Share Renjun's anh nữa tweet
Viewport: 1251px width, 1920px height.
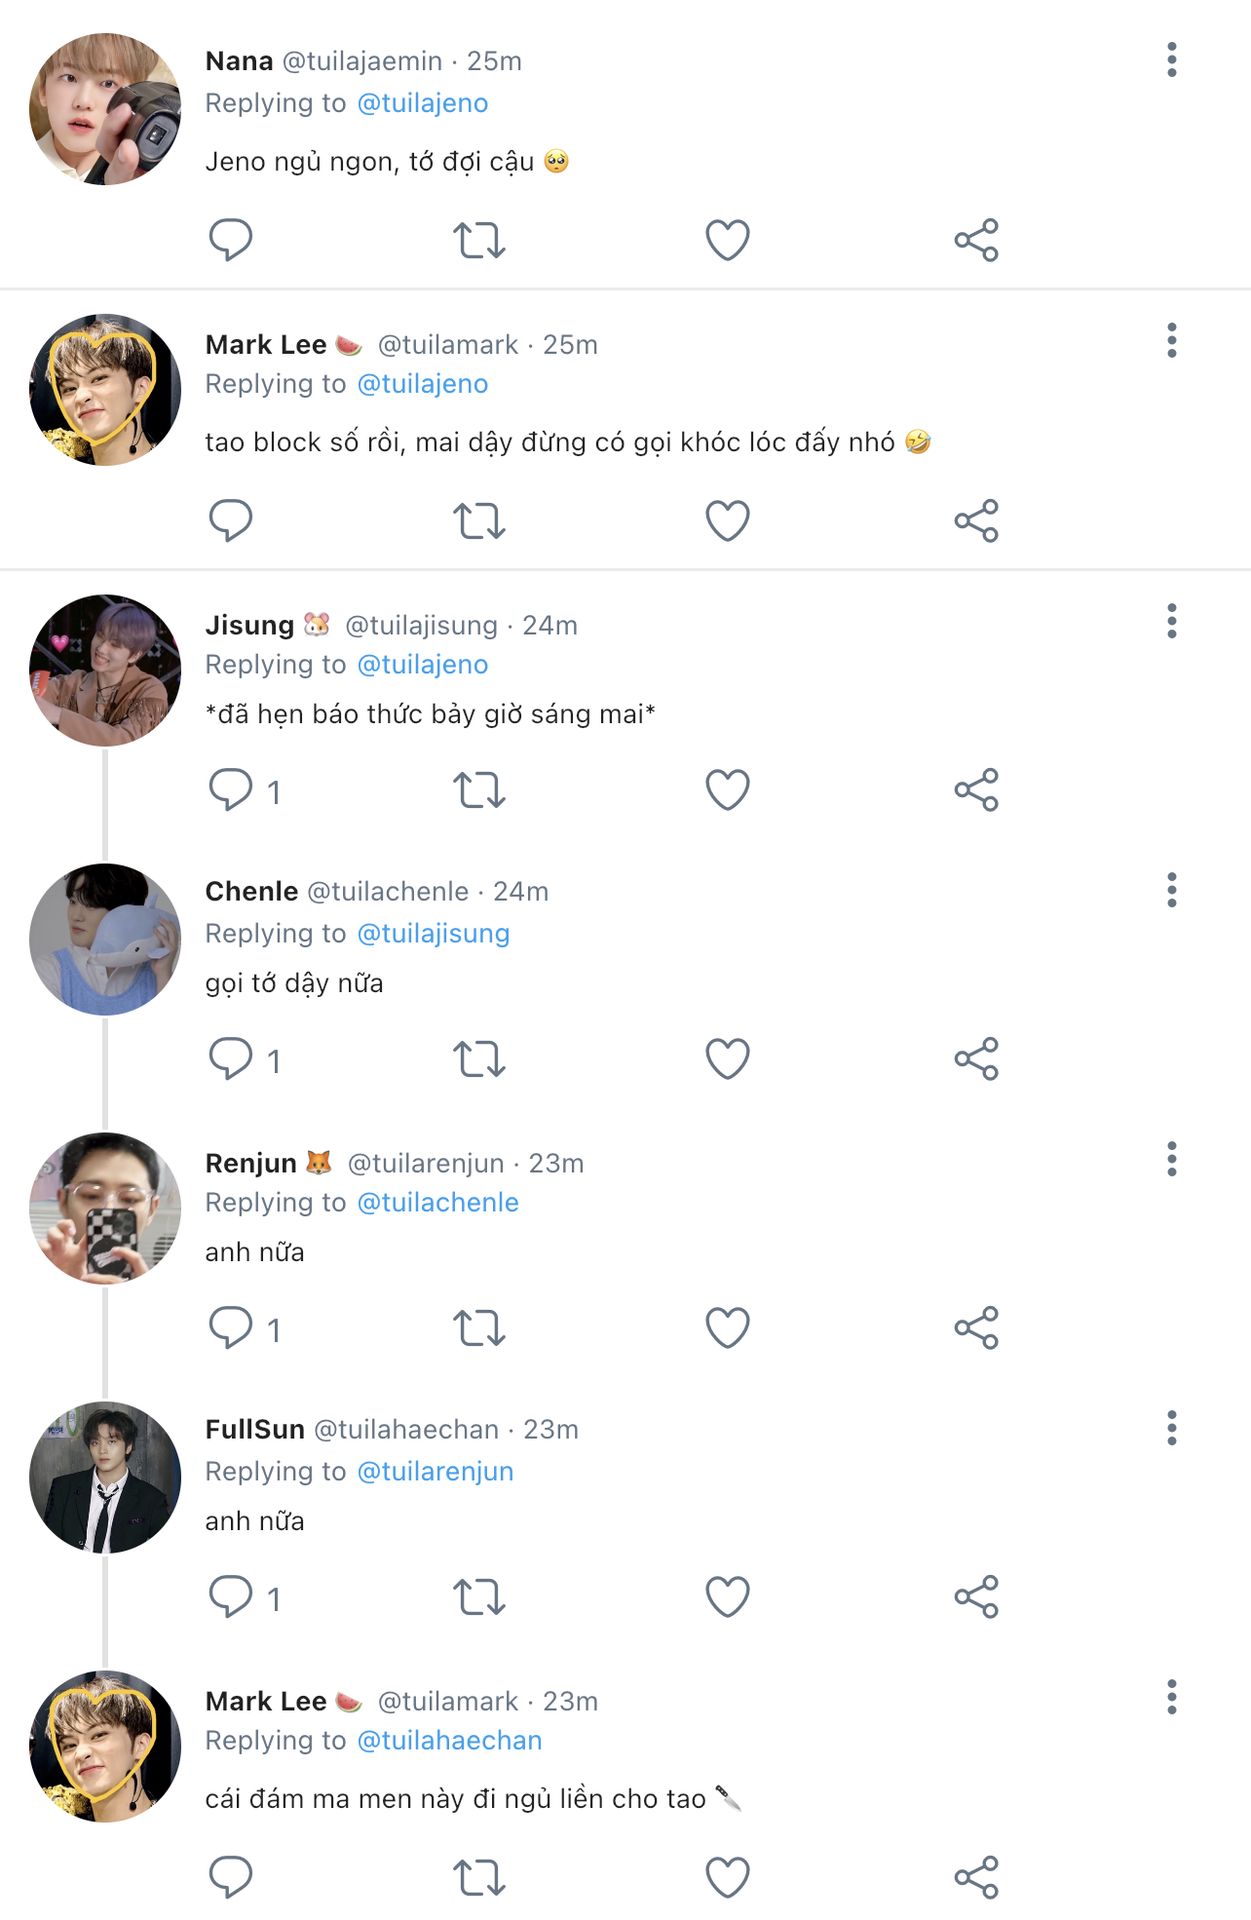pos(976,1328)
